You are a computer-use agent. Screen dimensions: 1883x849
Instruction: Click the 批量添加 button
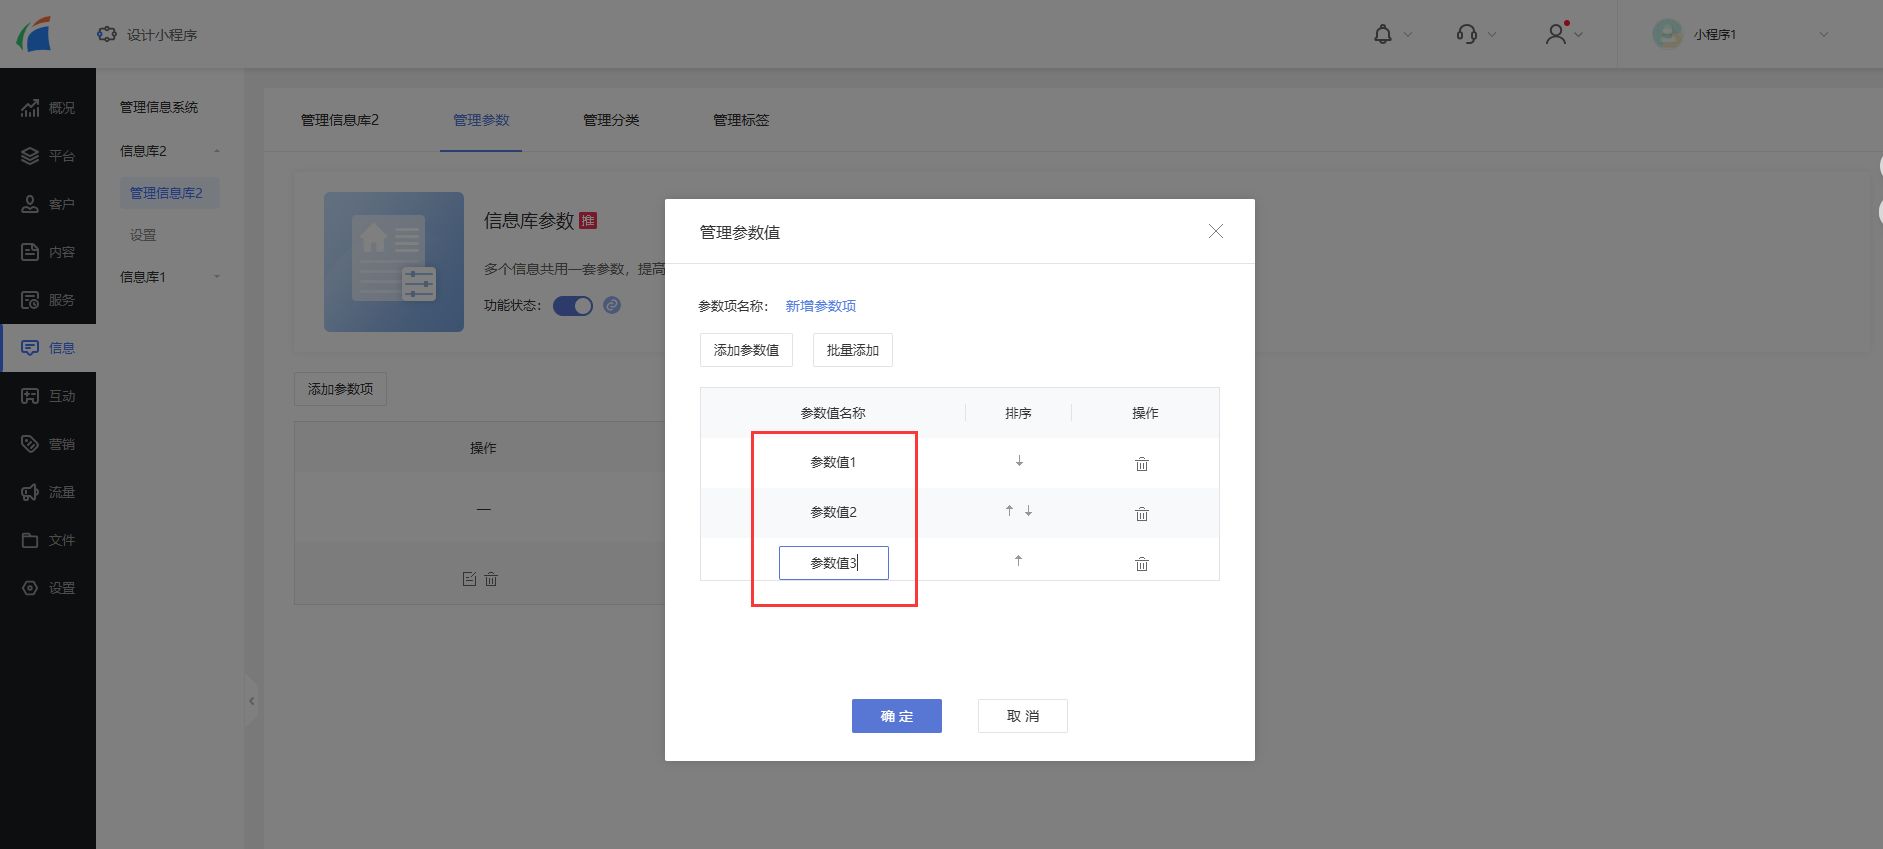[852, 350]
